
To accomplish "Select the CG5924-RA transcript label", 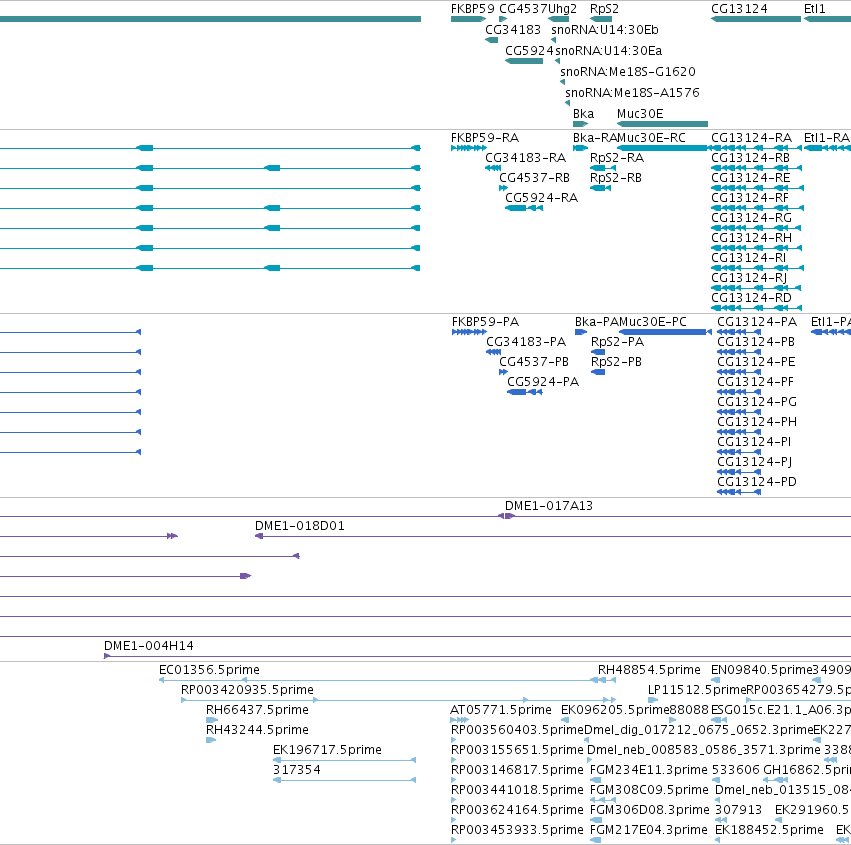I will pos(542,198).
